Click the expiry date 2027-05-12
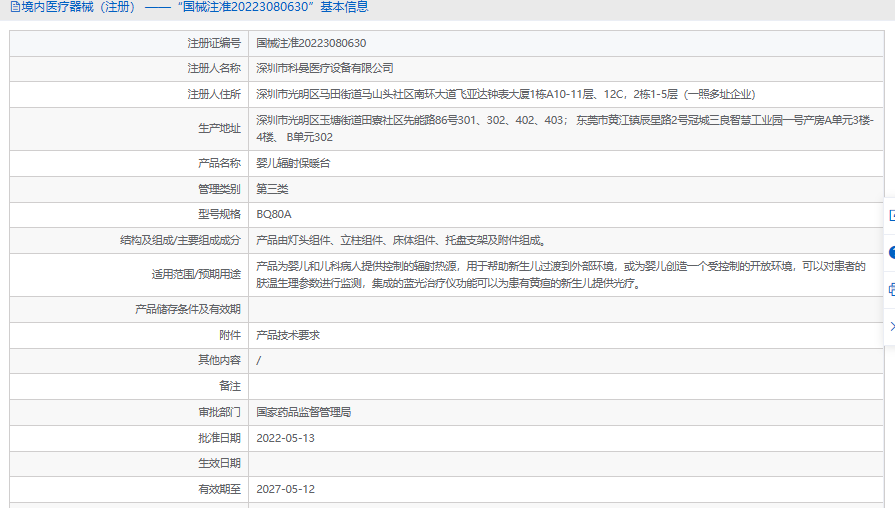Screen dimensions: 895x508 click(285, 489)
